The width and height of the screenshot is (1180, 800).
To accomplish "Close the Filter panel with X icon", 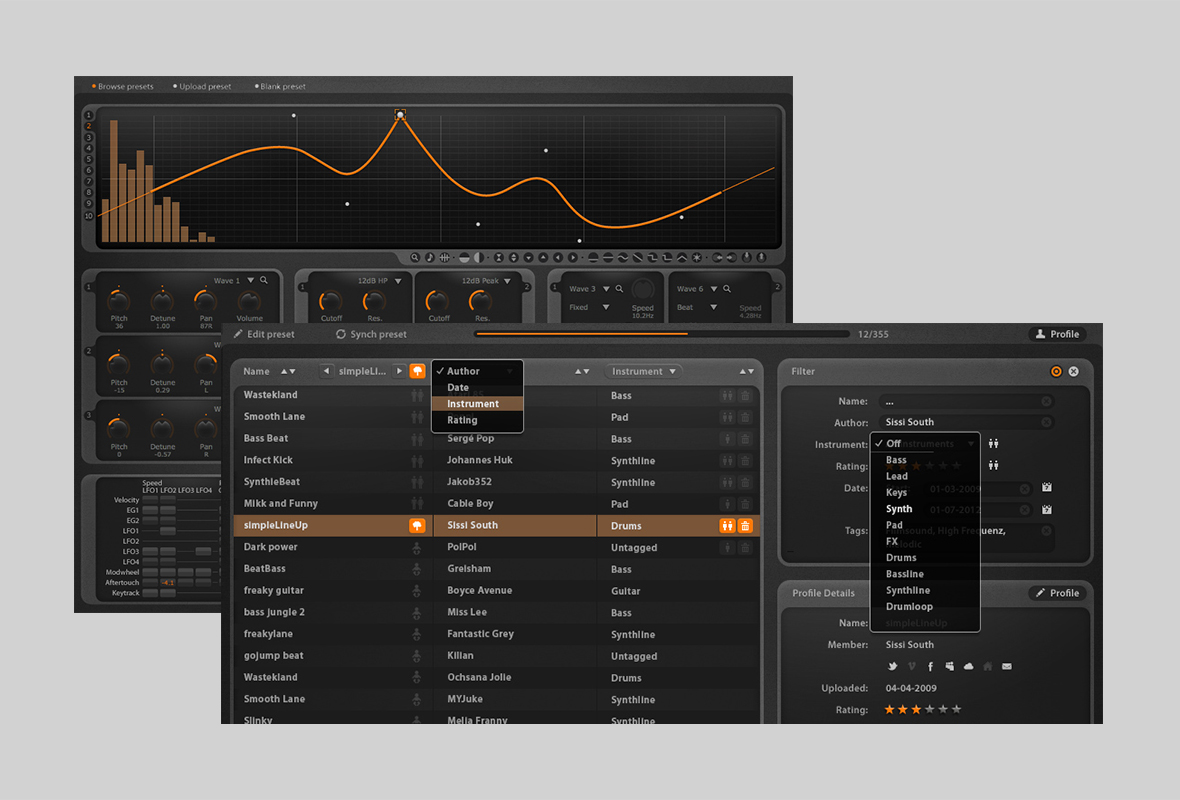I will [x=1074, y=371].
